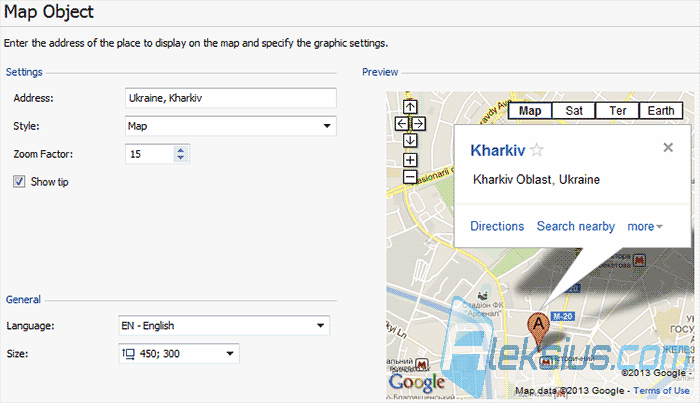Screen dimensions: 700x403
Task: Click the Address input field
Action: (230, 98)
